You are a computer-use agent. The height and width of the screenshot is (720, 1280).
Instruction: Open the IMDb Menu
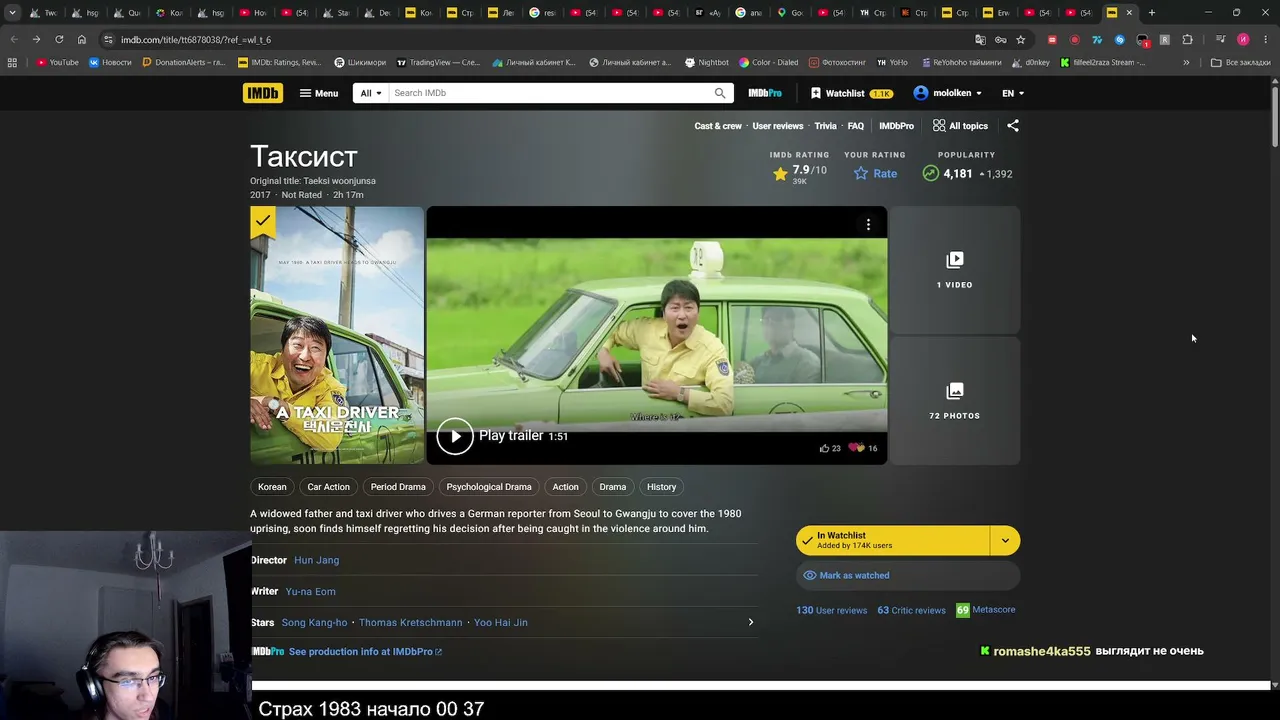[319, 93]
